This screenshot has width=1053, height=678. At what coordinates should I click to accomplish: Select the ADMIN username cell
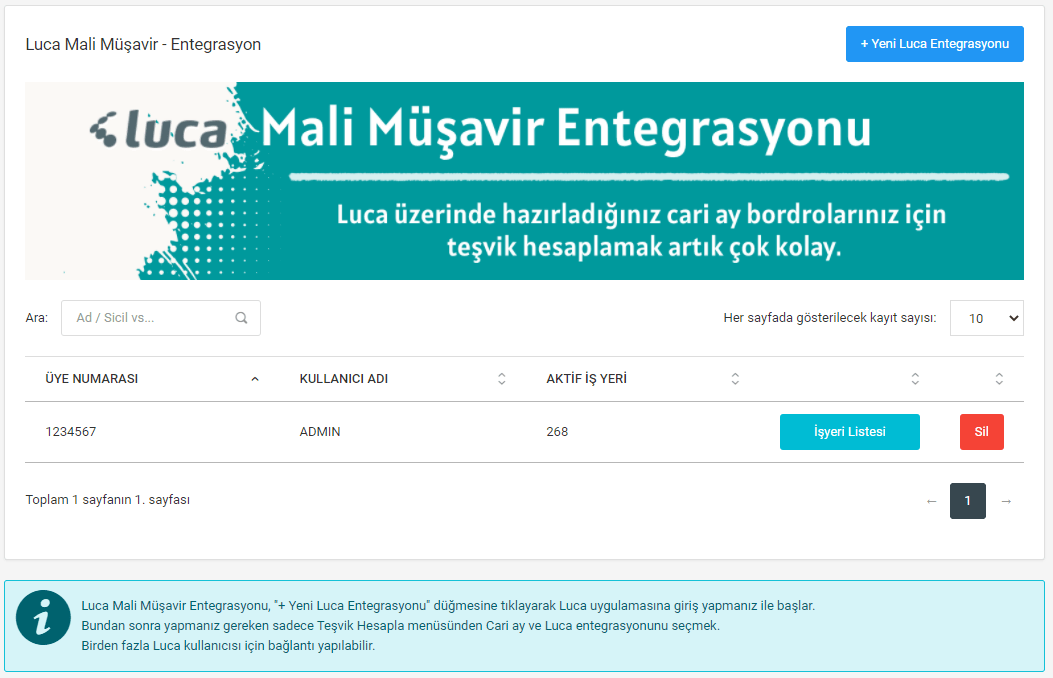click(320, 432)
